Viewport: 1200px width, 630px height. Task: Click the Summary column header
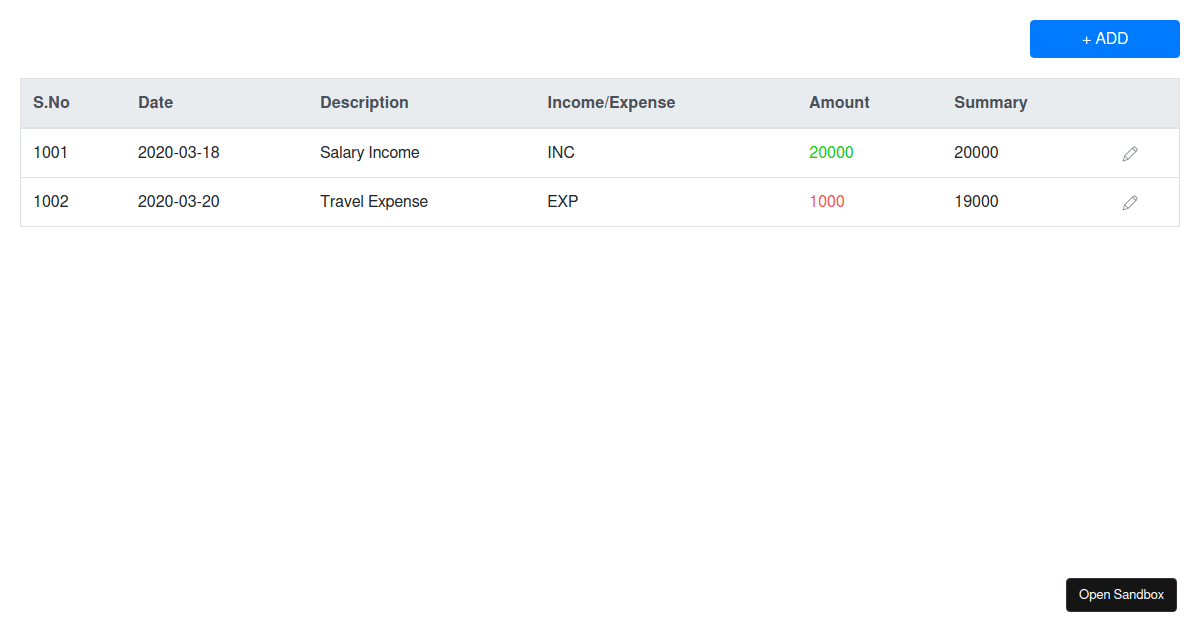(990, 102)
